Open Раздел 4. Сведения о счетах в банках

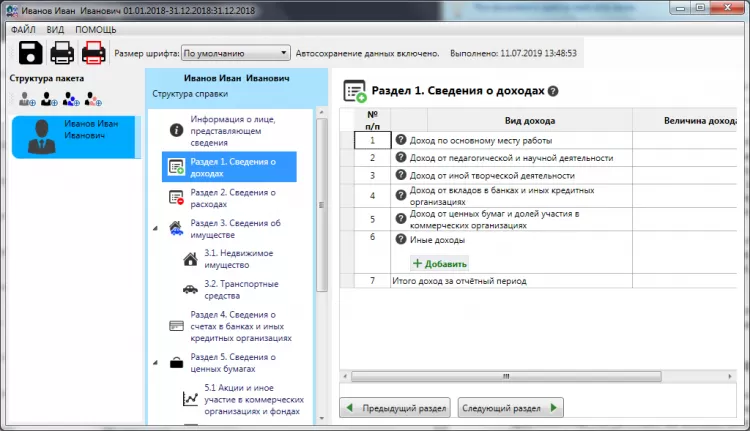(x=241, y=326)
